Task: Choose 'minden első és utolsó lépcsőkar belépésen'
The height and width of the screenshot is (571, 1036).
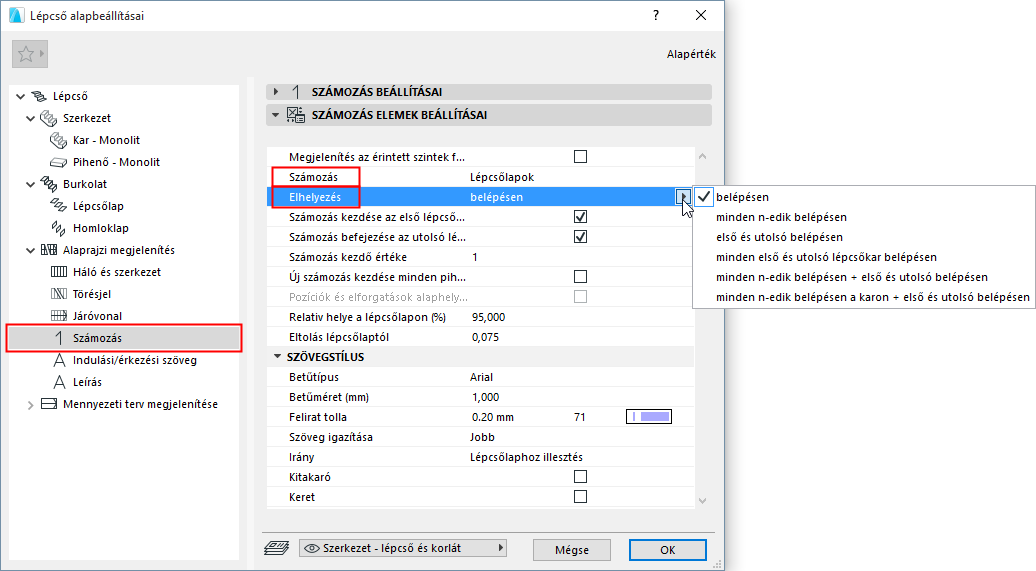Action: point(826,257)
